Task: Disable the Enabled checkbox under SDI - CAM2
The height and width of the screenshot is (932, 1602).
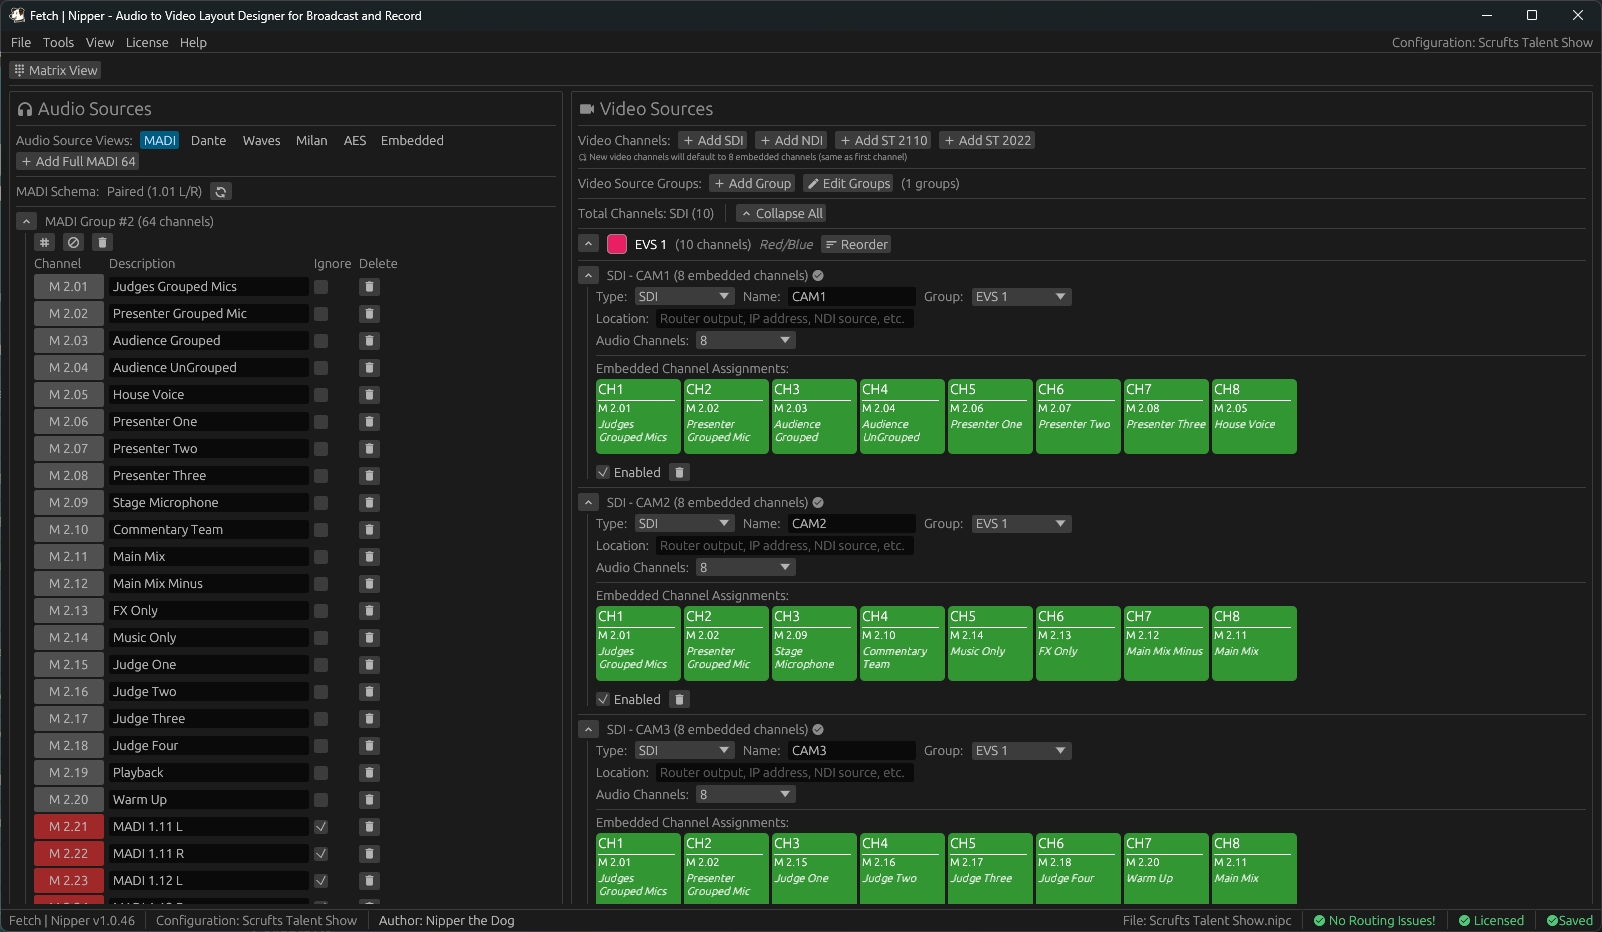Action: coord(603,699)
